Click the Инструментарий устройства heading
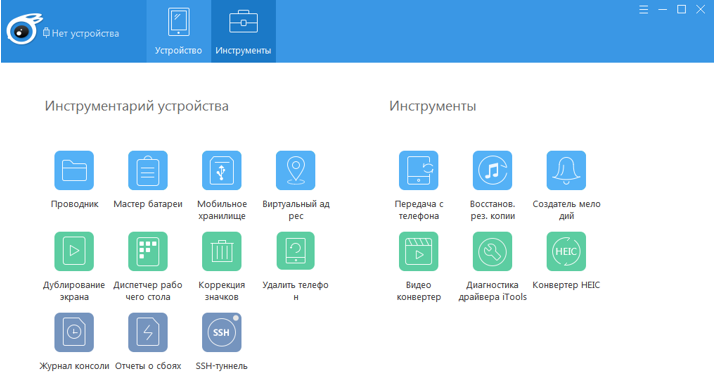Viewport: 715px width, 383px height. click(x=137, y=106)
